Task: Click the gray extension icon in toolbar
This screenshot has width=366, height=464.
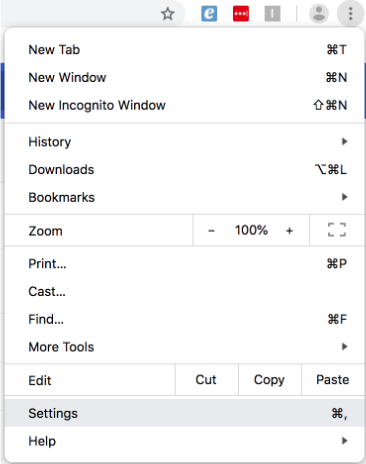Action: tap(272, 14)
